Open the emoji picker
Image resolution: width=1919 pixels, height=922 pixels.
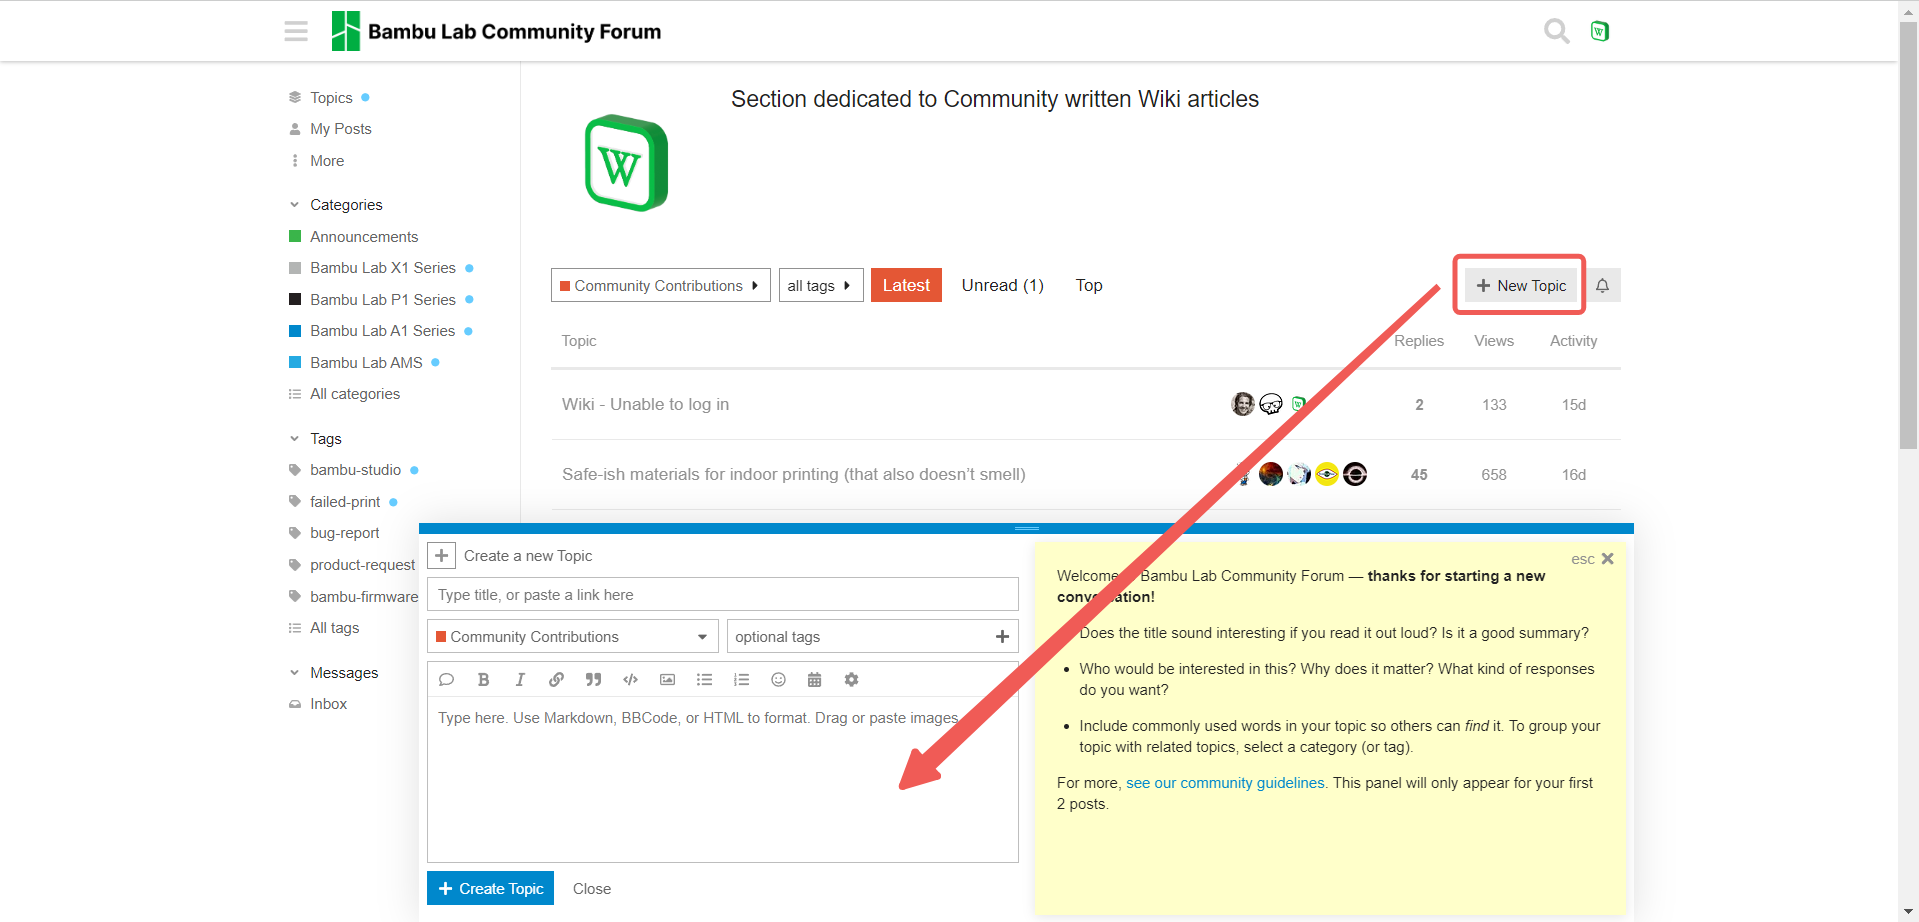[778, 680]
